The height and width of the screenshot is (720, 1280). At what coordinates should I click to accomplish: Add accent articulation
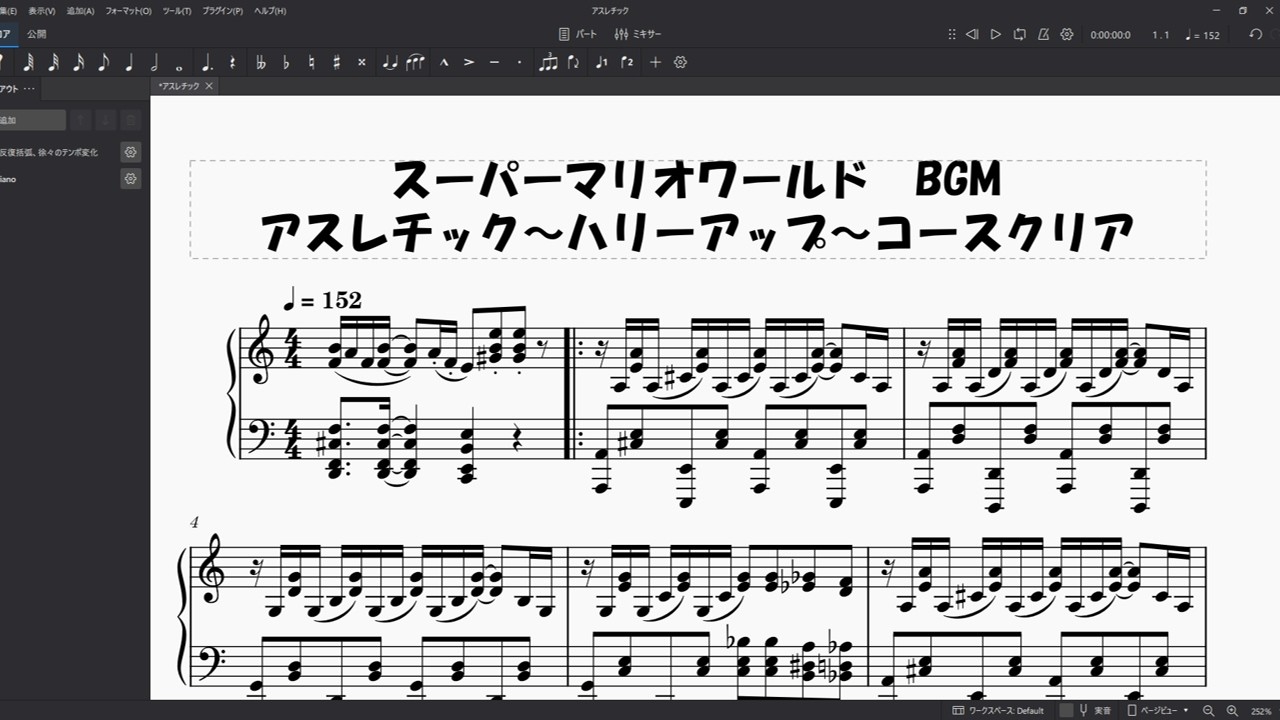469,62
